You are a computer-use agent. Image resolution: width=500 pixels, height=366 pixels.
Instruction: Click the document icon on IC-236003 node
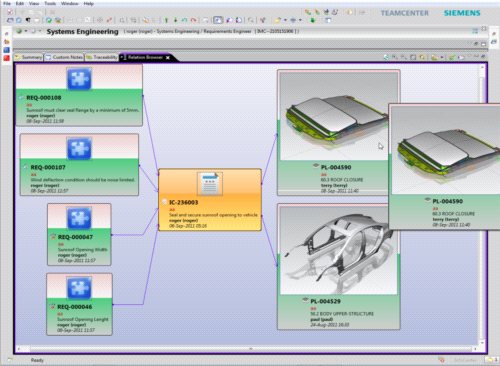point(210,183)
